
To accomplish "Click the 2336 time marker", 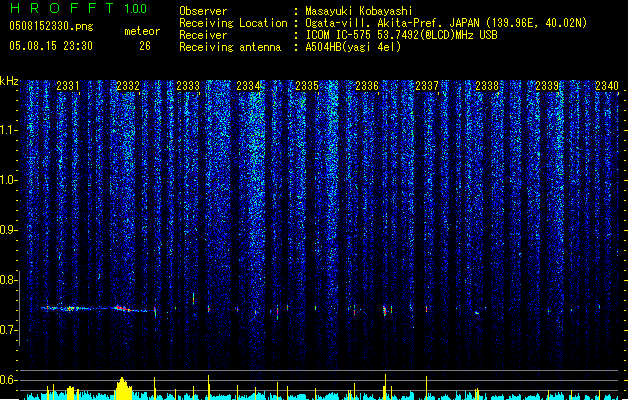I will tap(367, 85).
